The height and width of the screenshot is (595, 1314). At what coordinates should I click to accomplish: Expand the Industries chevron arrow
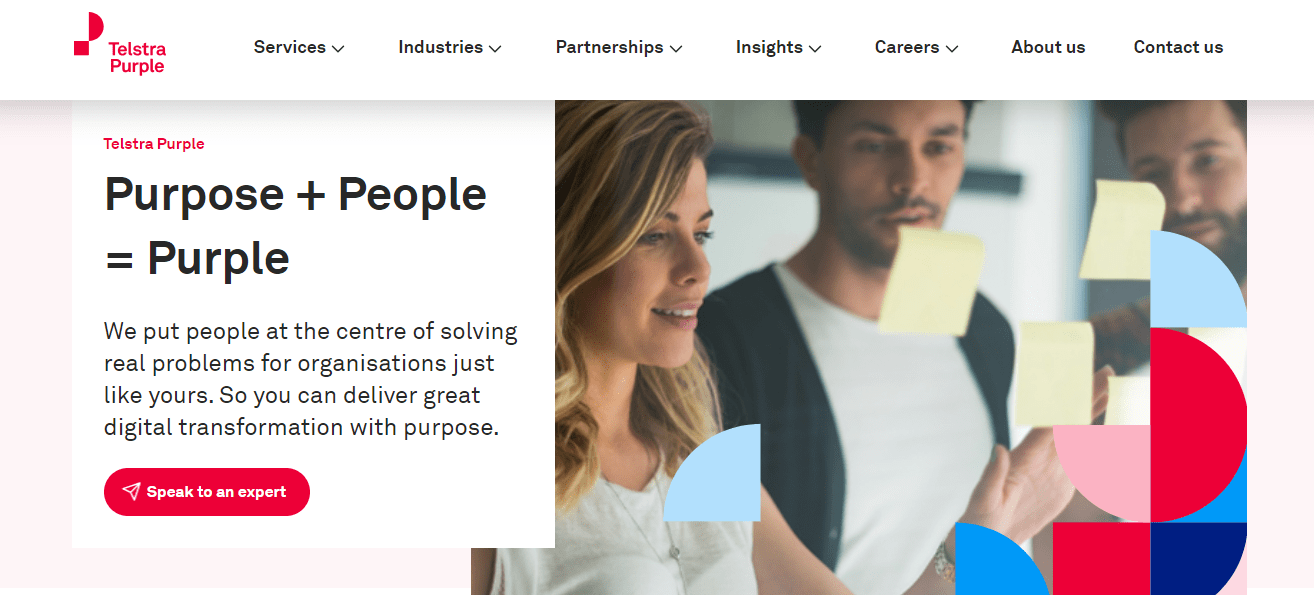[495, 48]
